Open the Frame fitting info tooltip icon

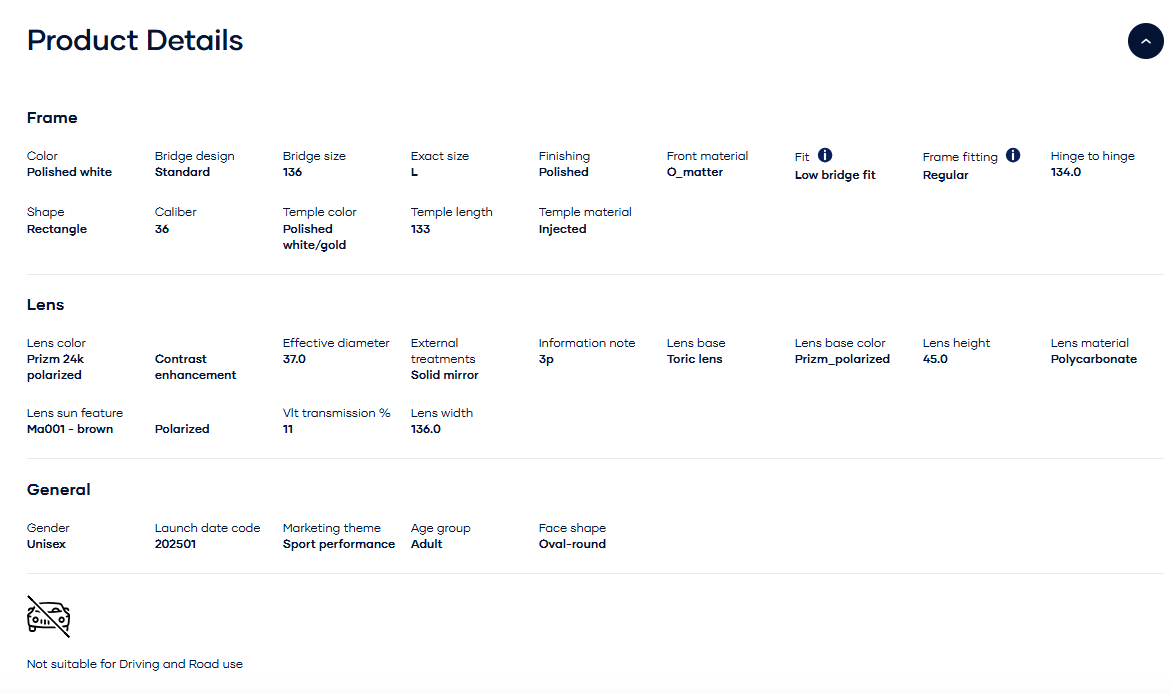click(1013, 155)
